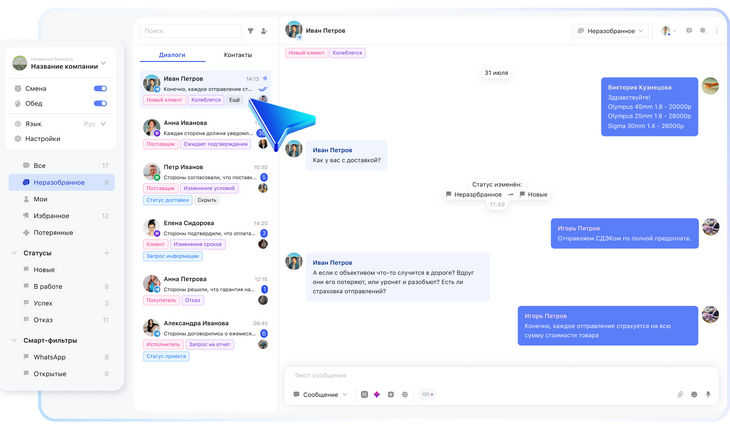Viewport: 730px width, 430px height.
Task: Open the Неразобранное status dropdown in header
Action: tap(610, 31)
